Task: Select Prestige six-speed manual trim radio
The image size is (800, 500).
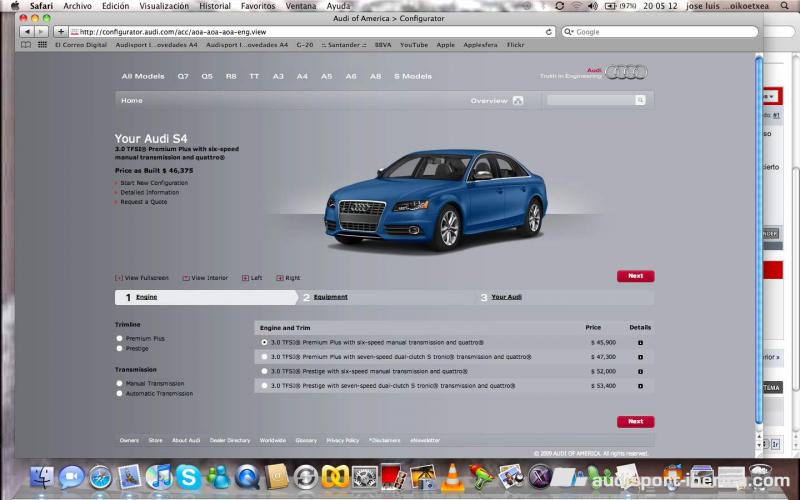Action: coord(264,371)
